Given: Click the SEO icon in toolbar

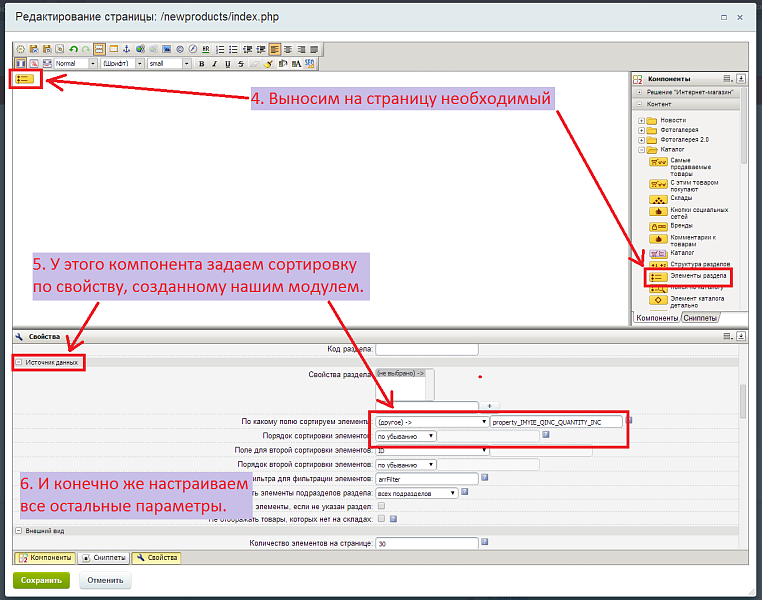Looking at the screenshot, I should click(x=310, y=64).
